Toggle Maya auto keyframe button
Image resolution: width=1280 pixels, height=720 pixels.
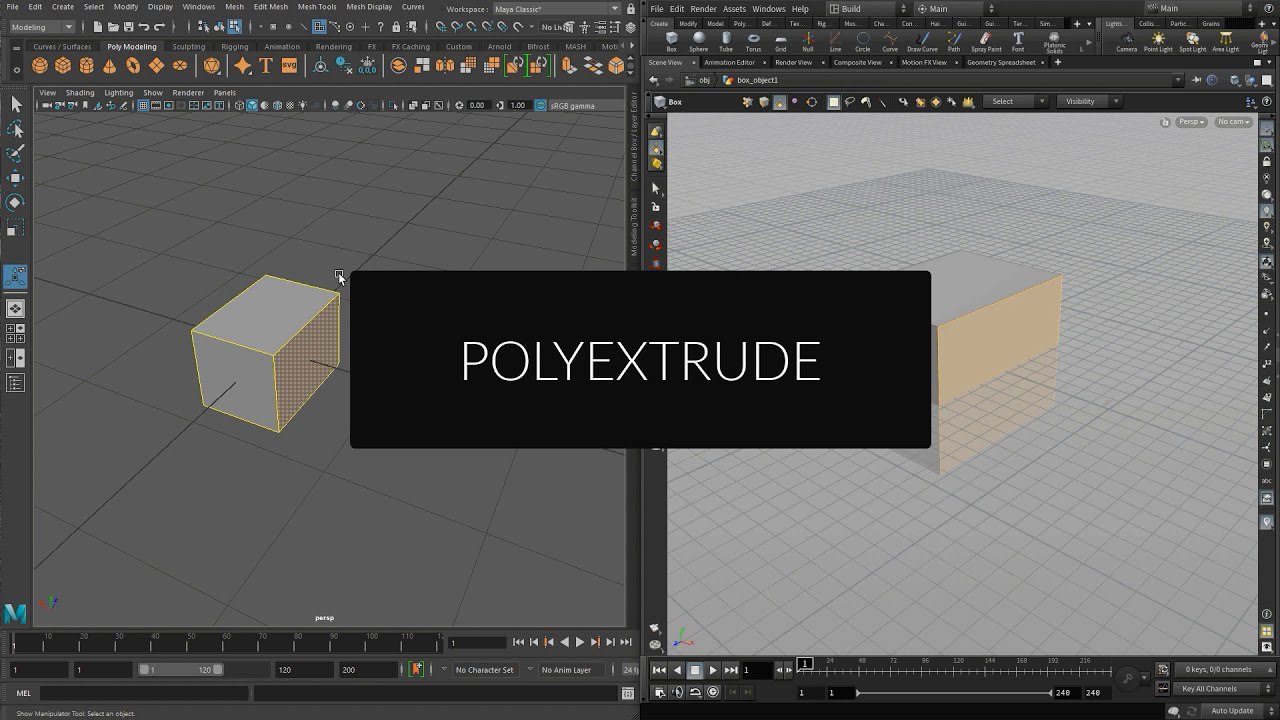pyautogui.click(x=417, y=669)
